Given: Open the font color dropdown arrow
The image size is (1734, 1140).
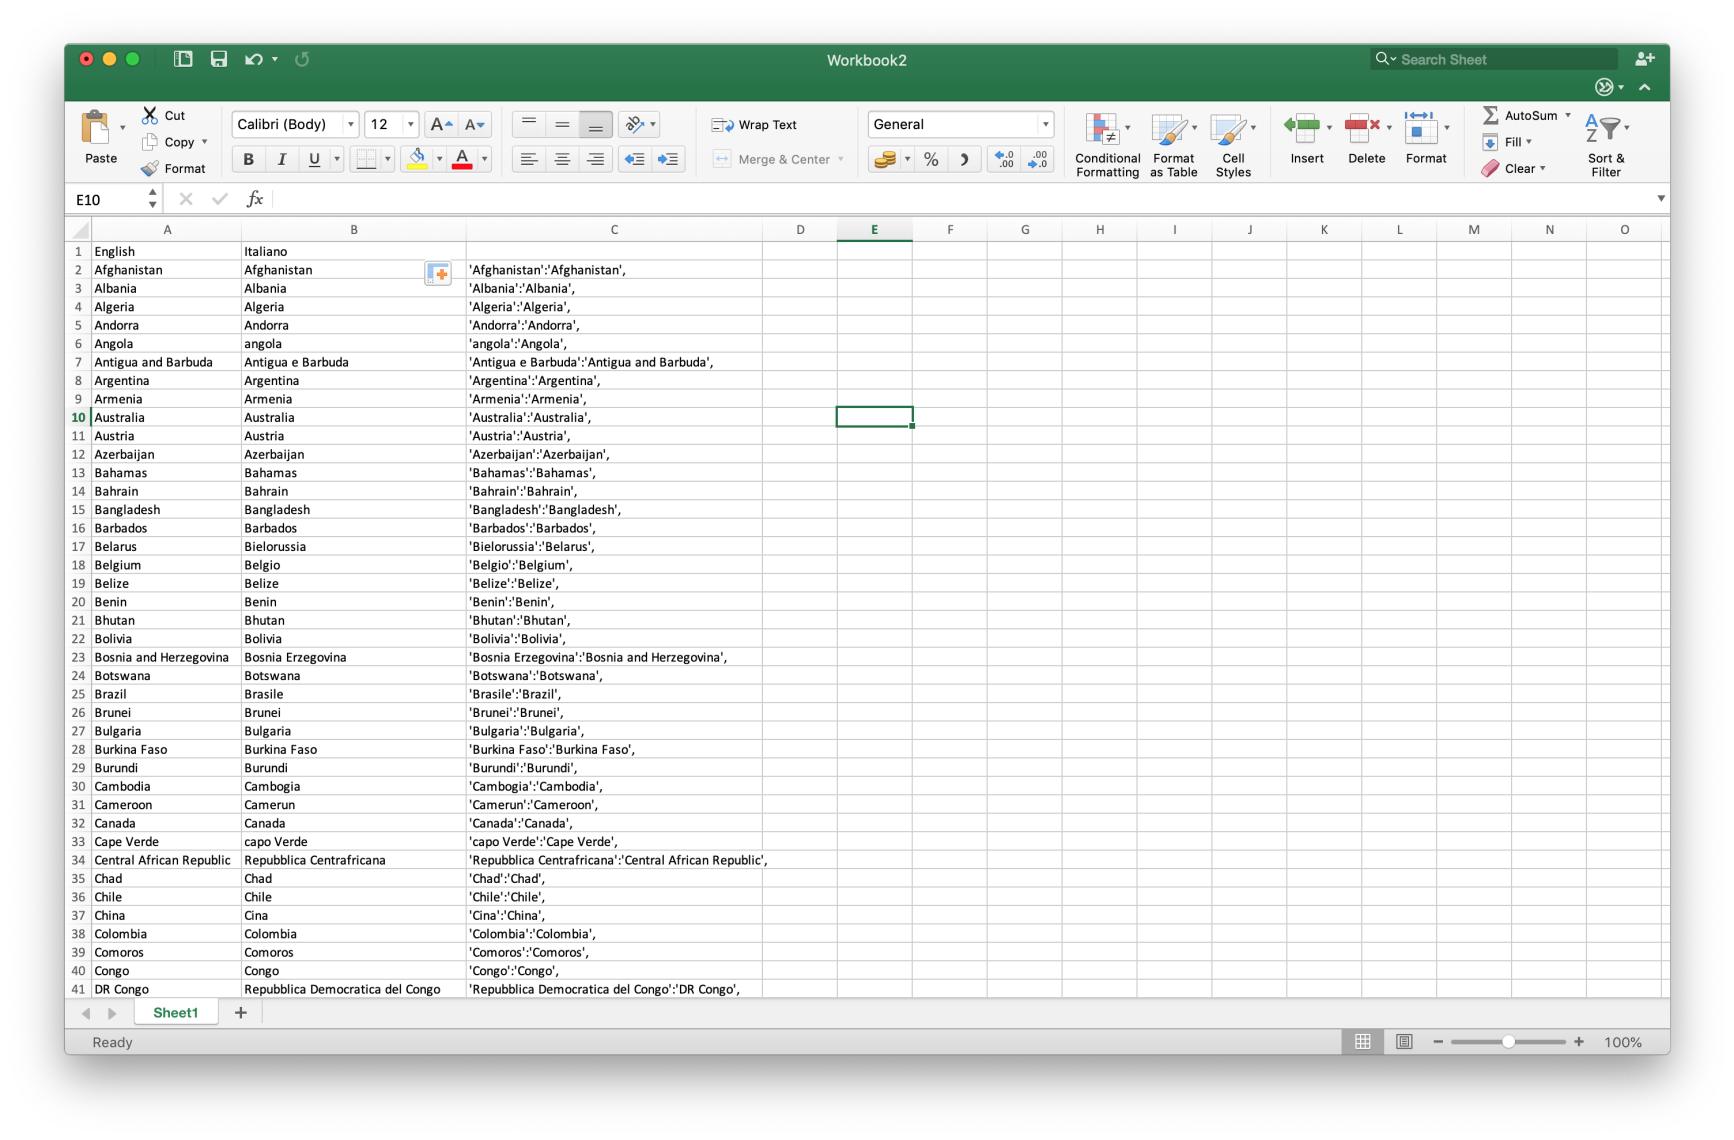Looking at the screenshot, I should click(484, 159).
